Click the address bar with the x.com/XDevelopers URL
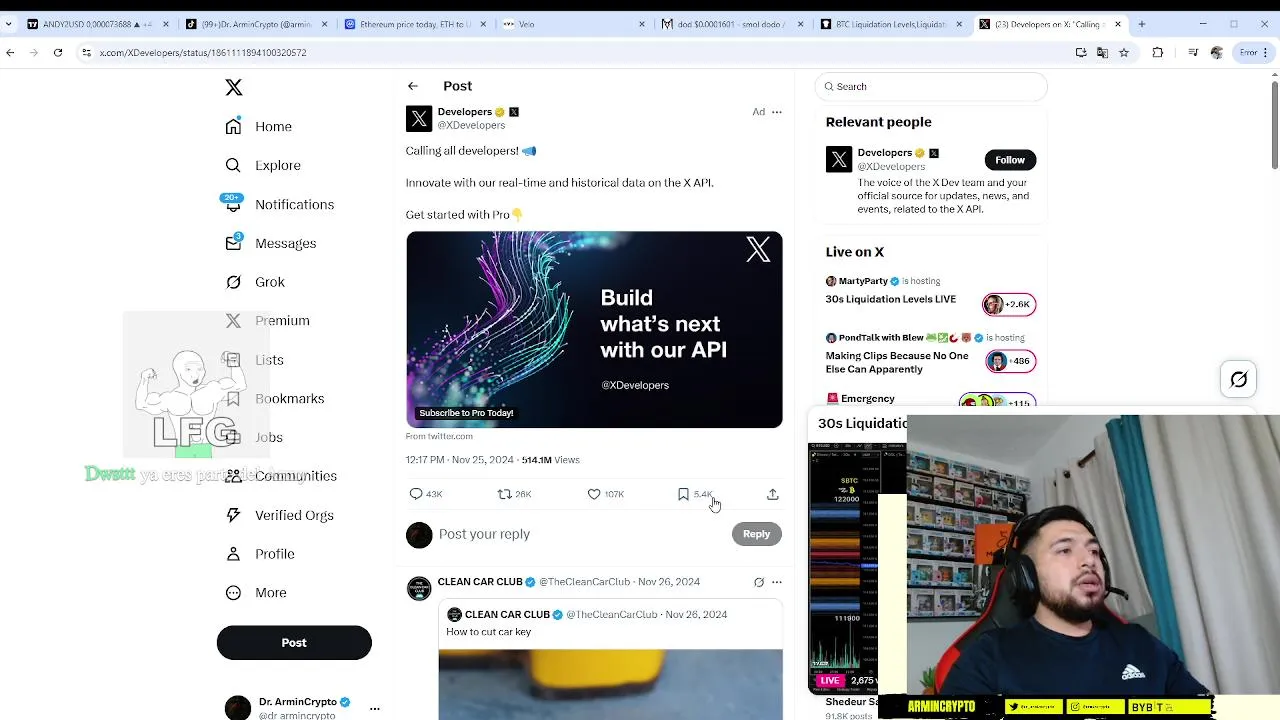1280x720 pixels. coord(580,52)
